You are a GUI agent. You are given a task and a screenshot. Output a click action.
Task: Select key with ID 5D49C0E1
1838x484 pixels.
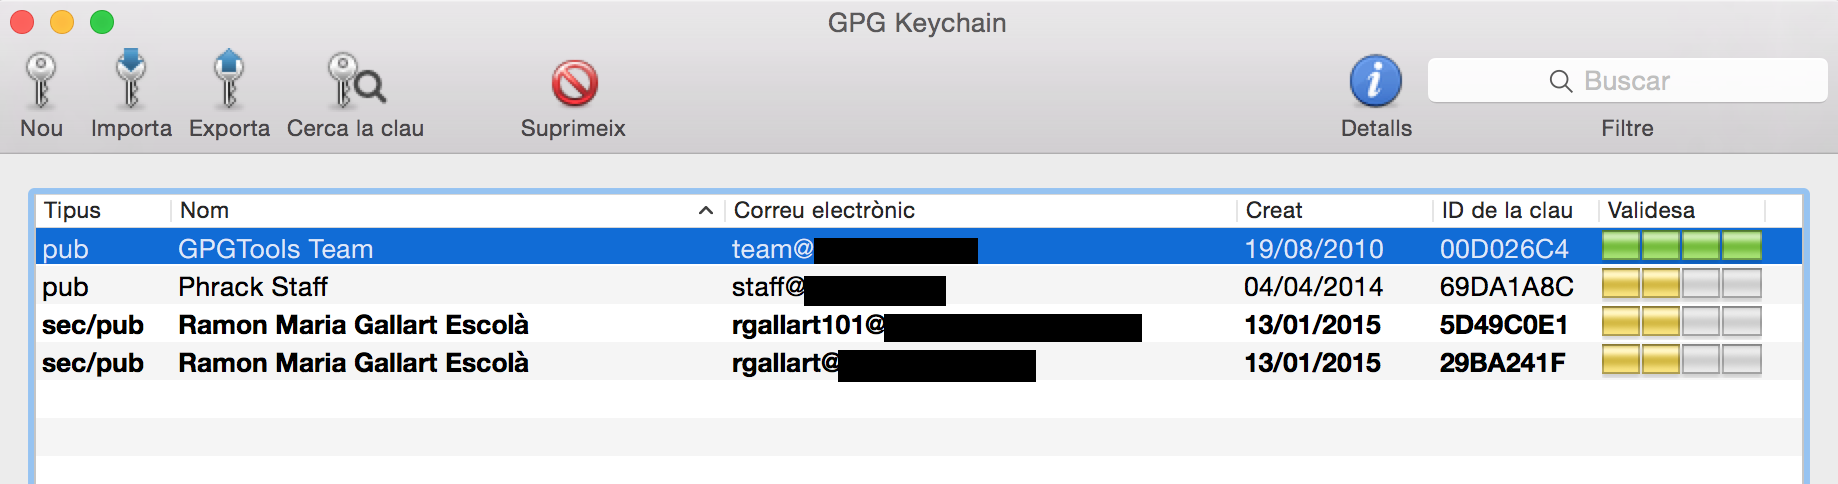(x=1503, y=325)
